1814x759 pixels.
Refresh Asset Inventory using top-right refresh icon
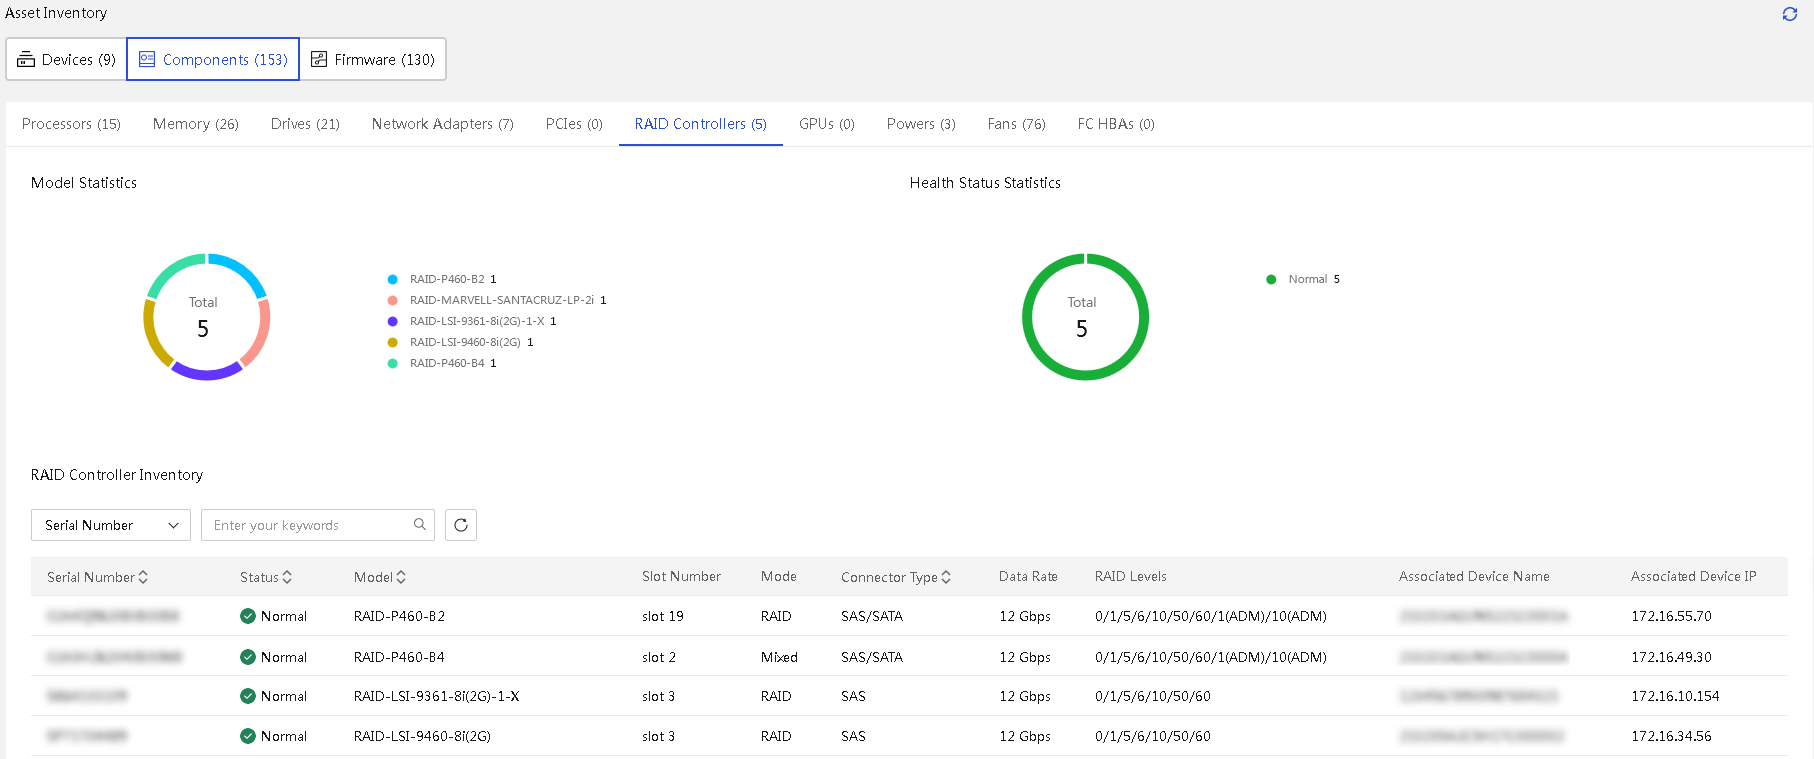click(x=1790, y=14)
